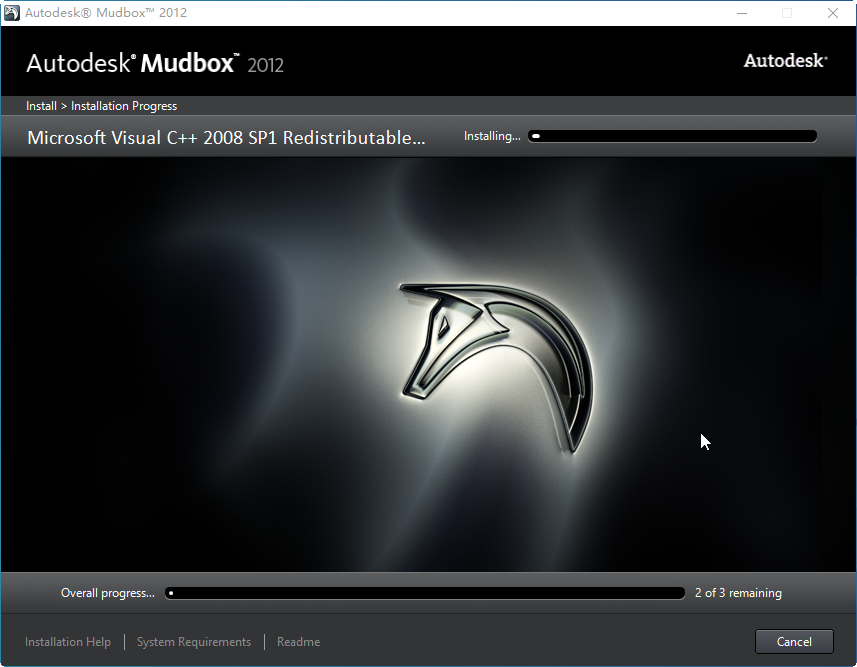Click the "Install > Installation Progress" breadcrumb
Screen dimensions: 857x667
102,106
